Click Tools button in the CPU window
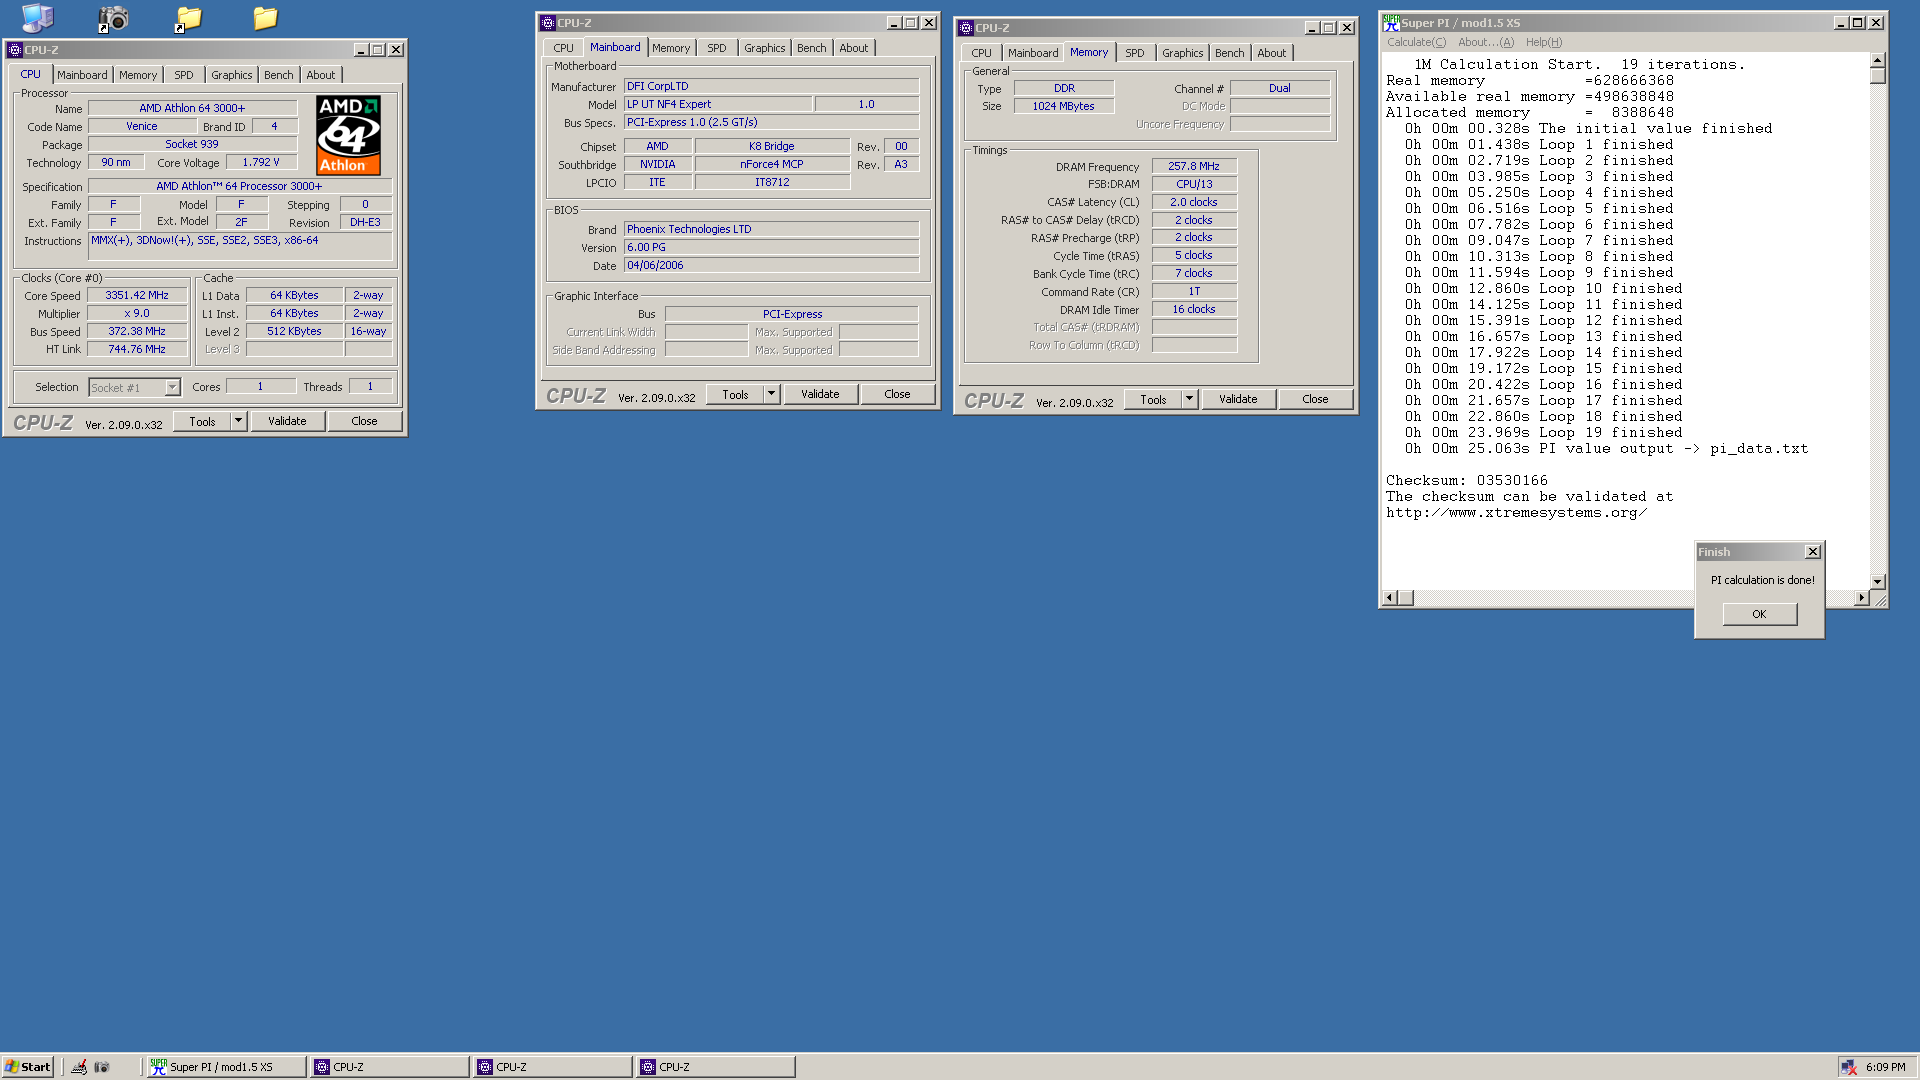 click(202, 421)
